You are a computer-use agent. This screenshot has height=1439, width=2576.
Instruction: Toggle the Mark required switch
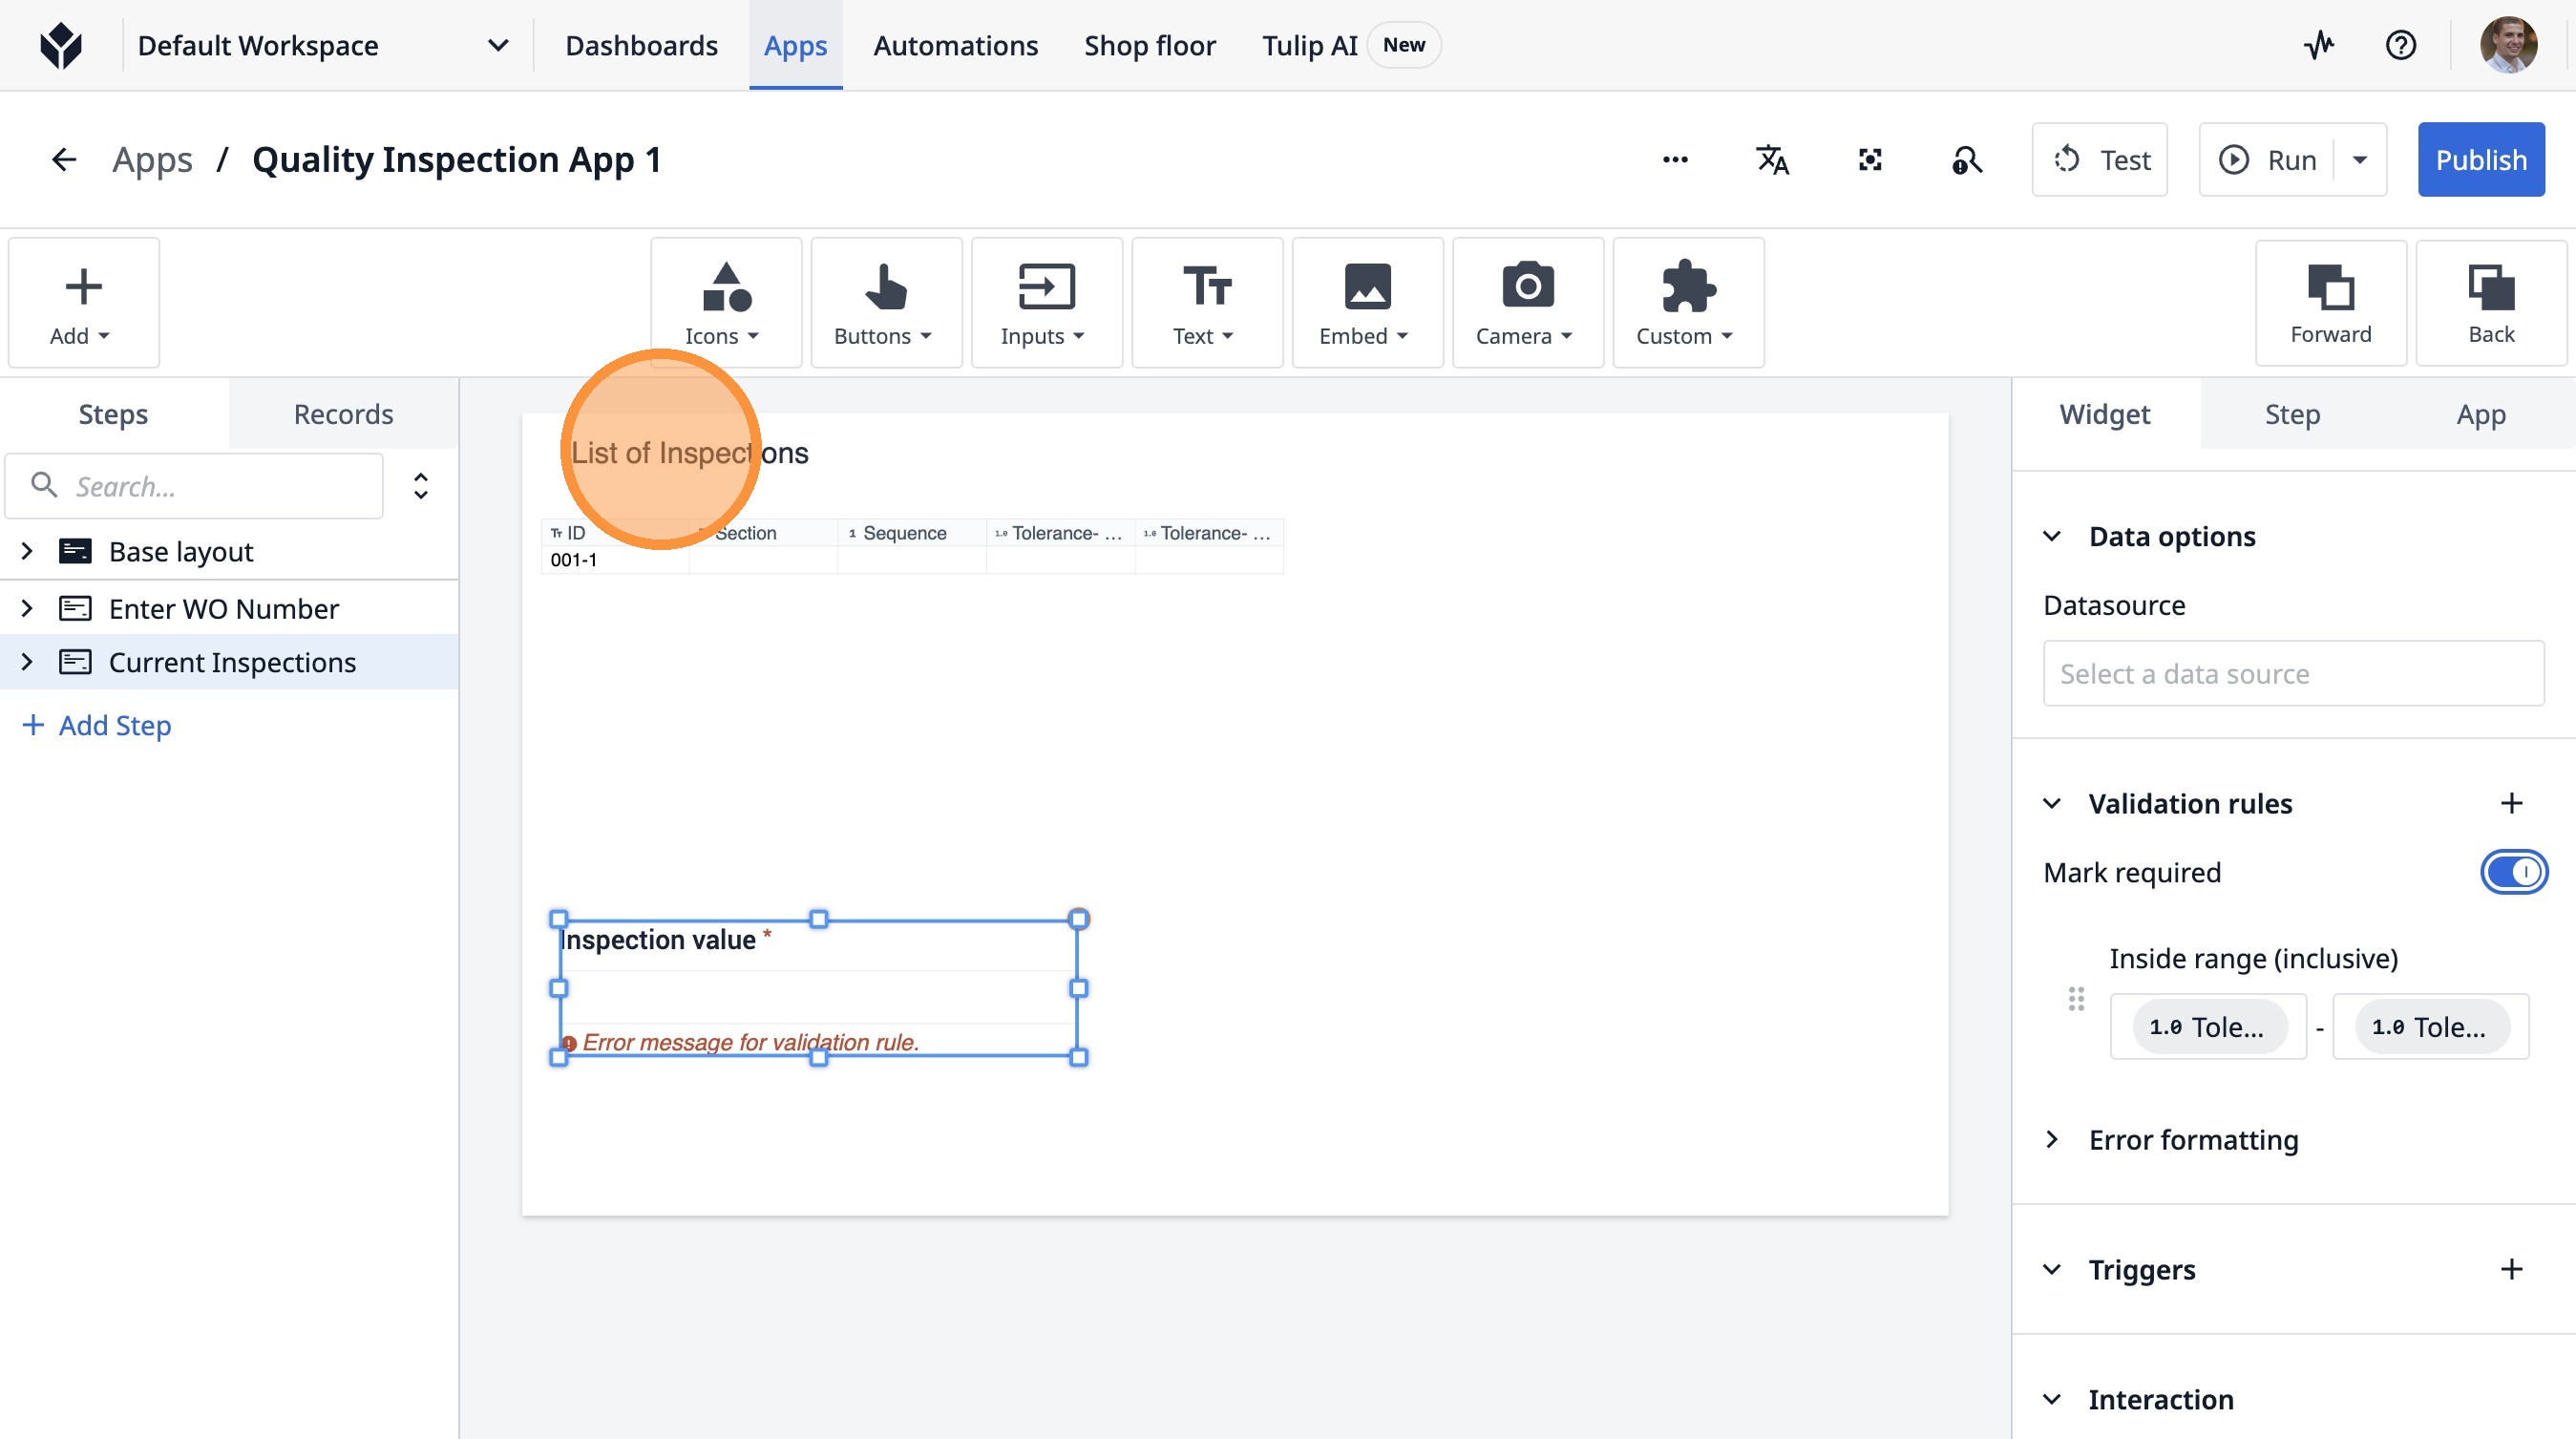click(x=2513, y=872)
